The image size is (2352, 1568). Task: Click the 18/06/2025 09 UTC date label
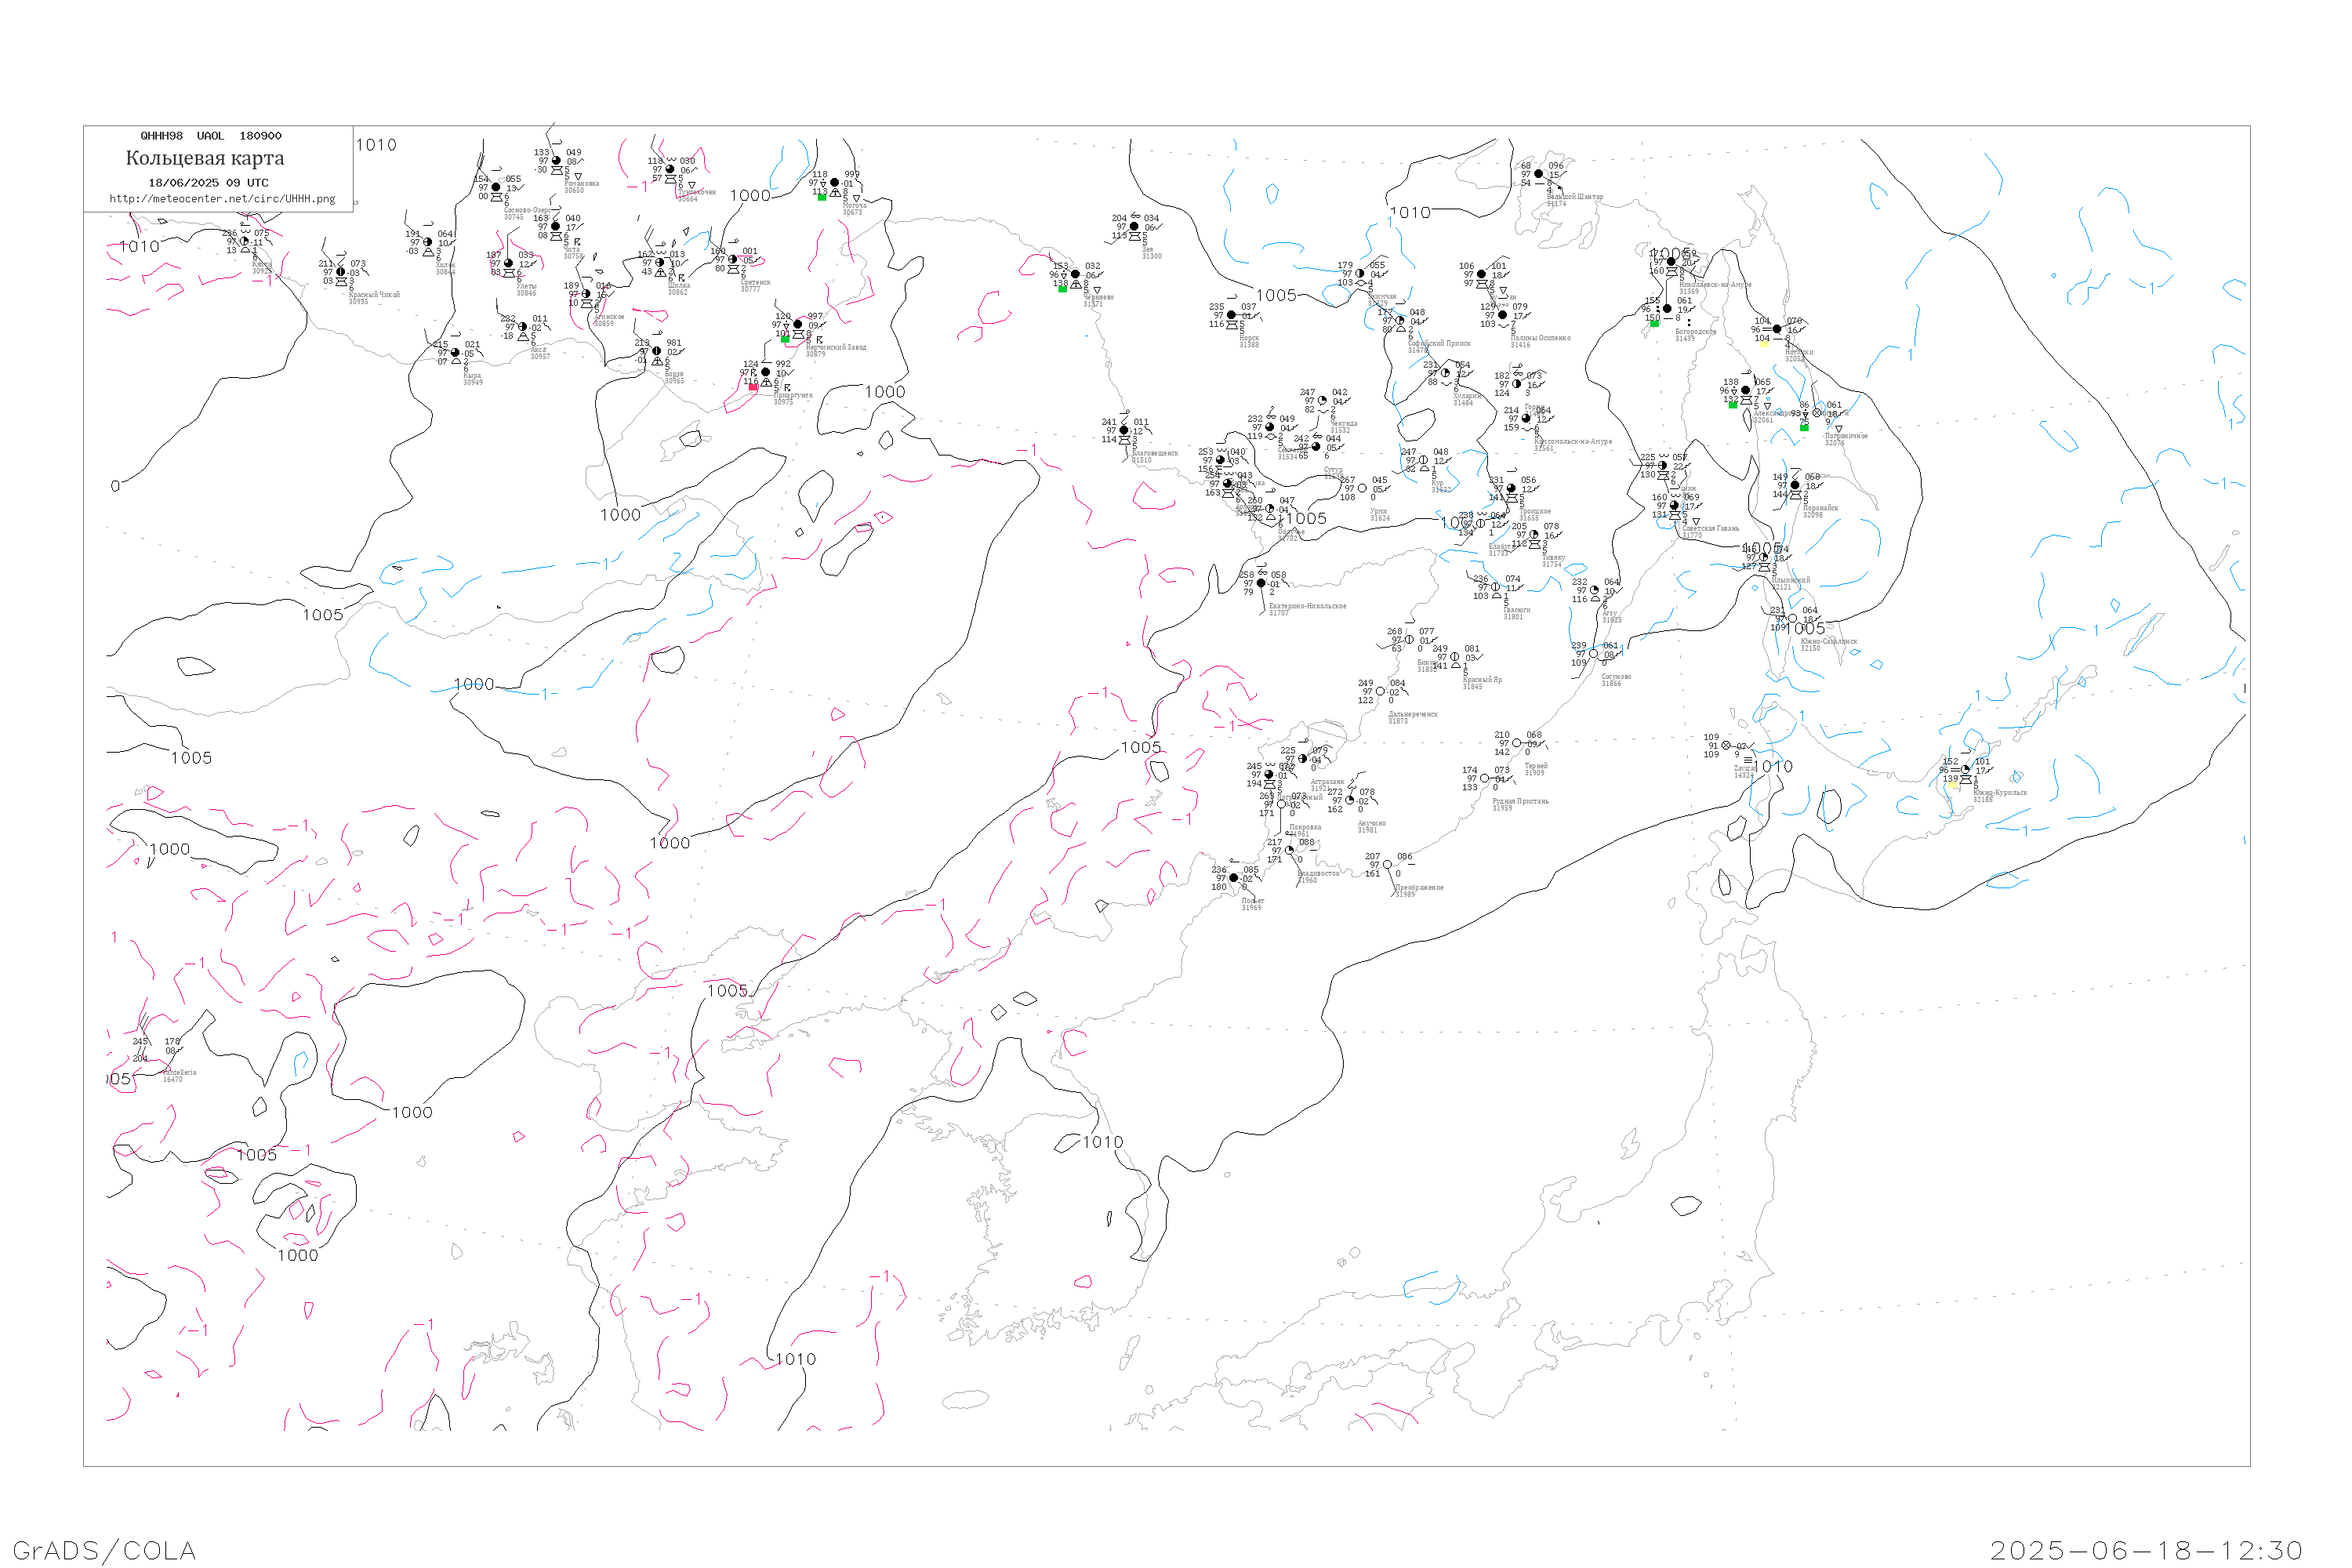coord(208,183)
